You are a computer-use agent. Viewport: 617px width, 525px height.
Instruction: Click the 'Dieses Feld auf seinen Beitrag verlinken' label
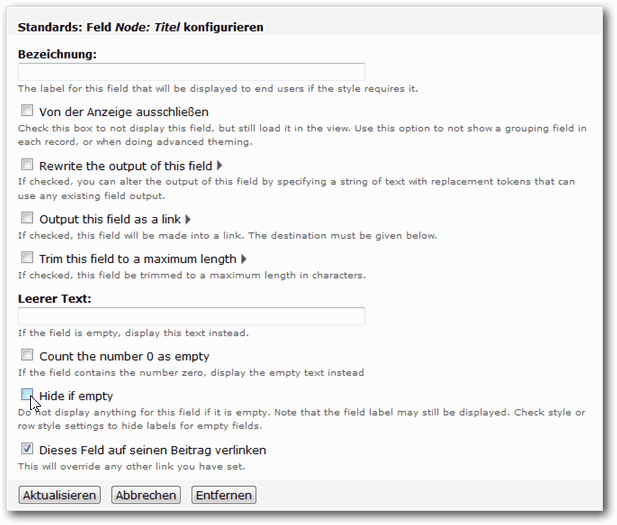point(152,450)
